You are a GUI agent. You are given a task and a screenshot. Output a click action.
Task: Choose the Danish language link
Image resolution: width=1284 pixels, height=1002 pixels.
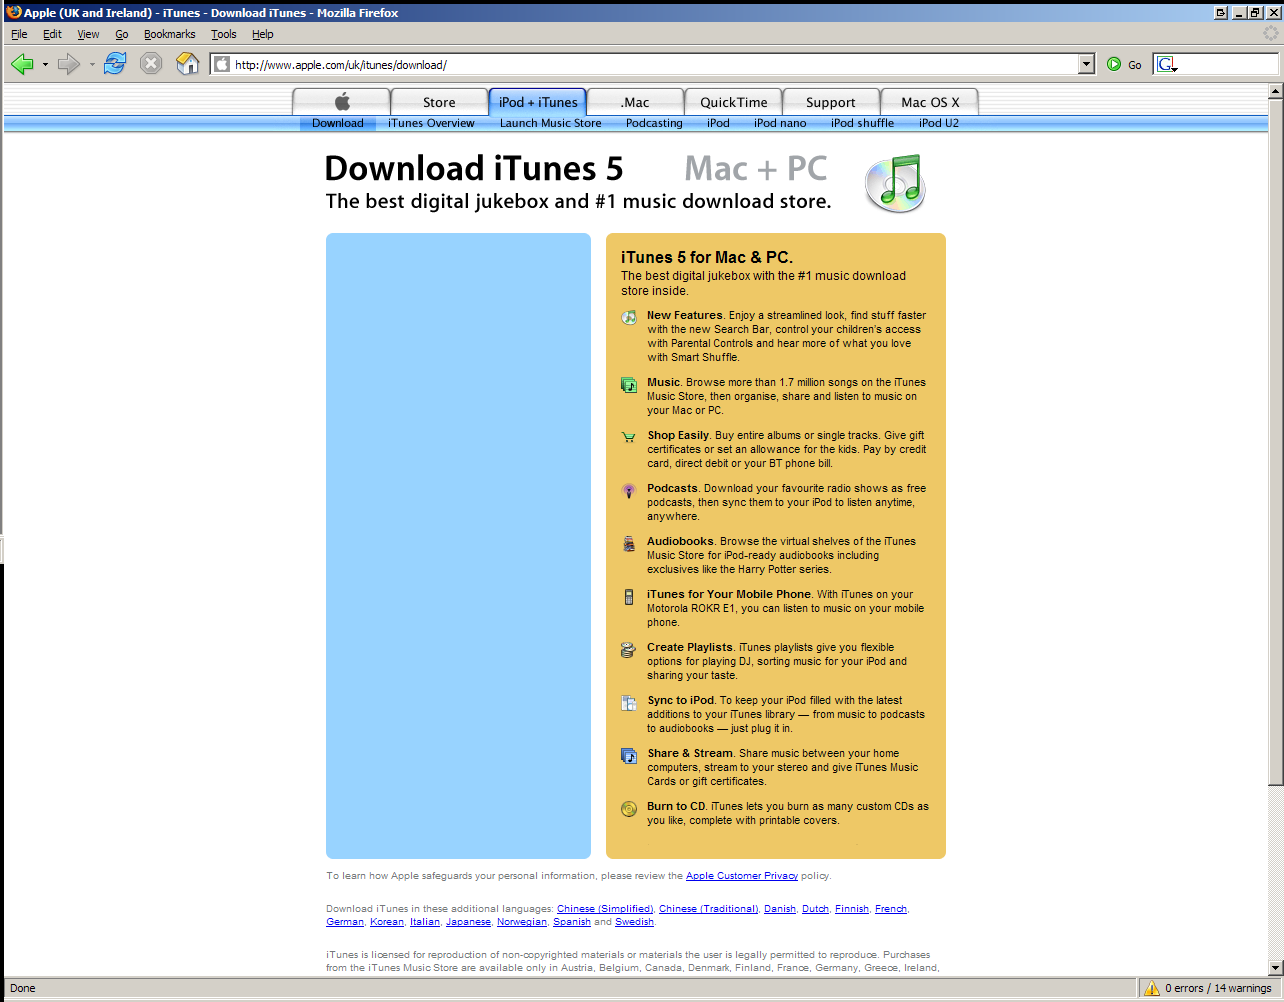click(x=780, y=909)
